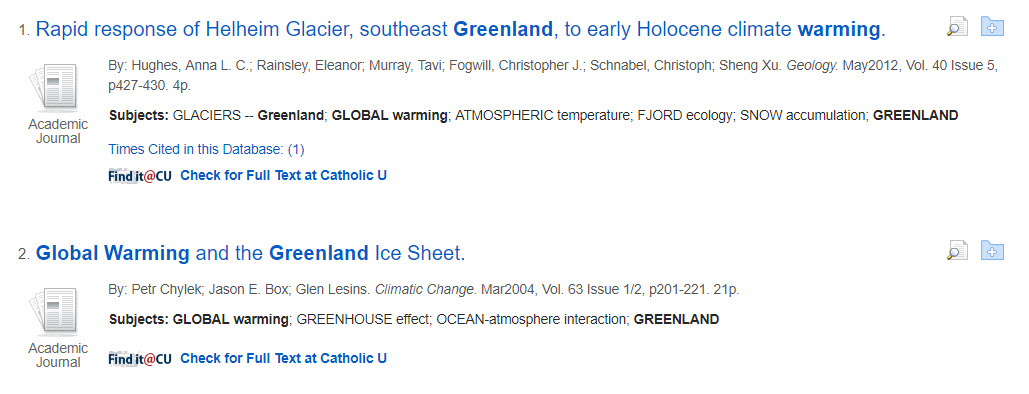Image resolution: width=1029 pixels, height=394 pixels.
Task: Check for Full Text at Catholic U for result 2
Action: coord(284,359)
